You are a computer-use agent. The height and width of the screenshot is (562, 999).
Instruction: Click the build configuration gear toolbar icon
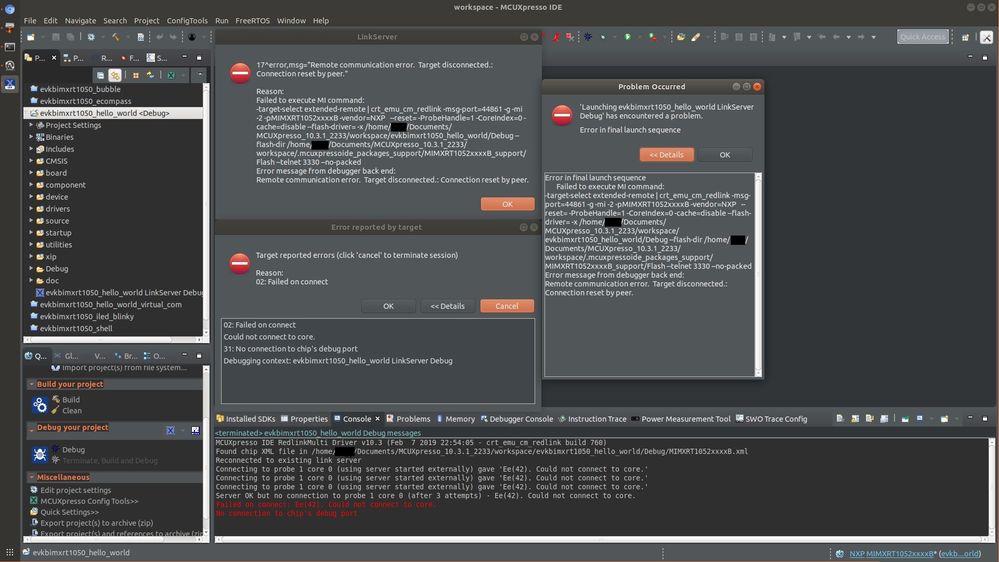click(91, 37)
